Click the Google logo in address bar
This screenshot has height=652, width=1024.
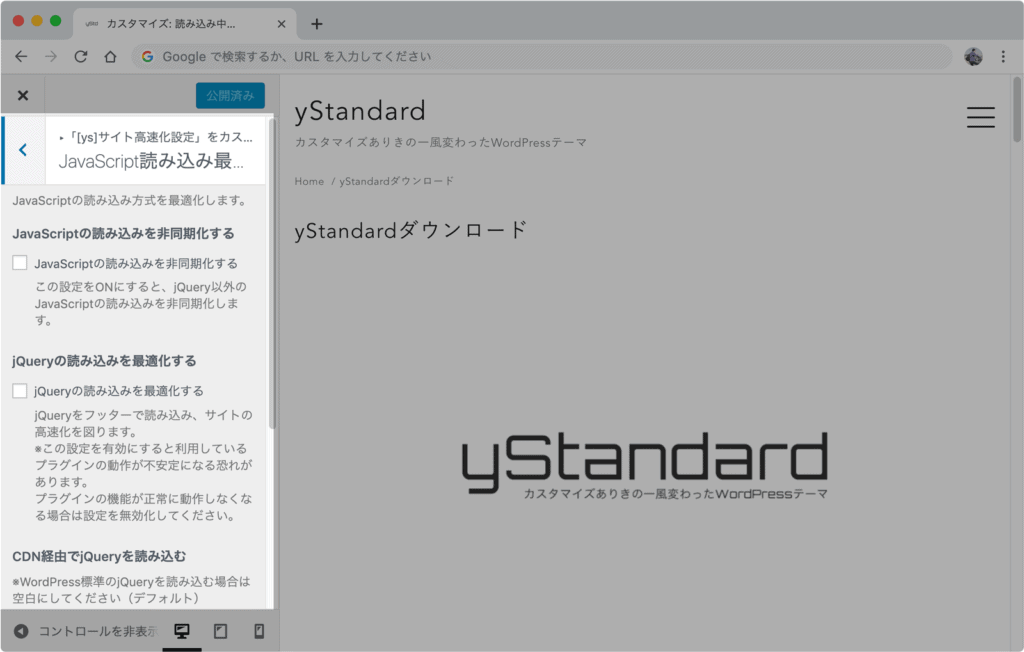point(148,57)
